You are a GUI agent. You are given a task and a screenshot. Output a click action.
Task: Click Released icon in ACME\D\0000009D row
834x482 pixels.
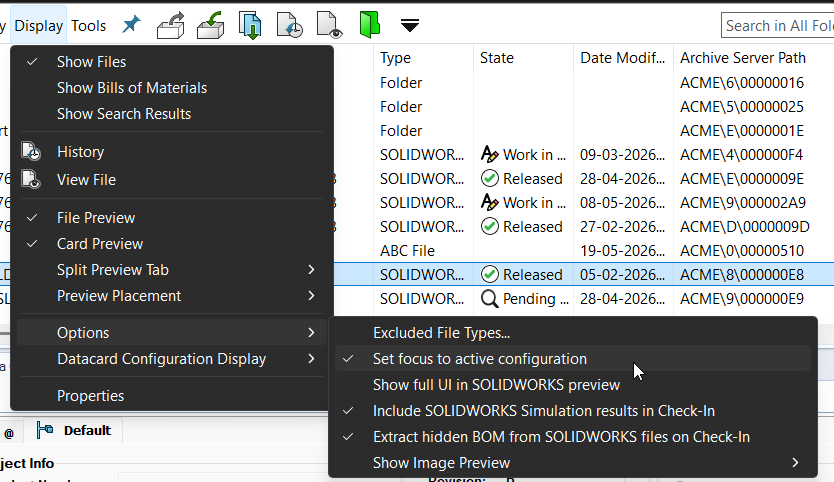pos(489,227)
